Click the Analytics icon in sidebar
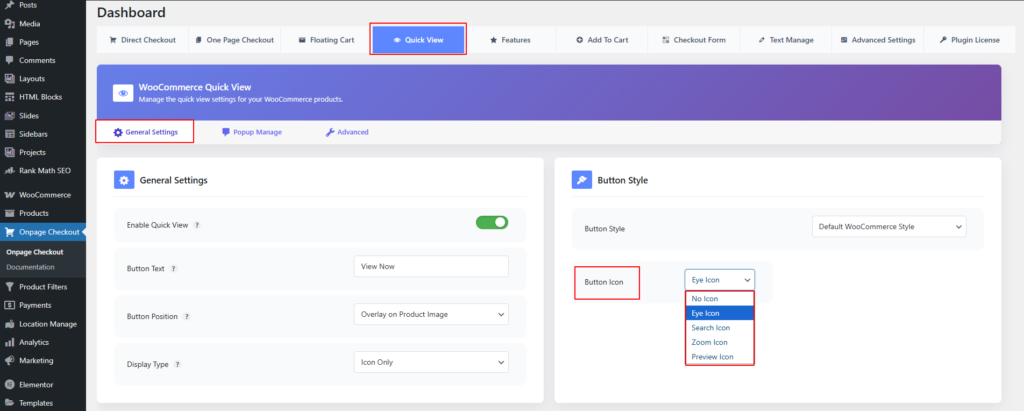The height and width of the screenshot is (411, 1024). (9, 342)
